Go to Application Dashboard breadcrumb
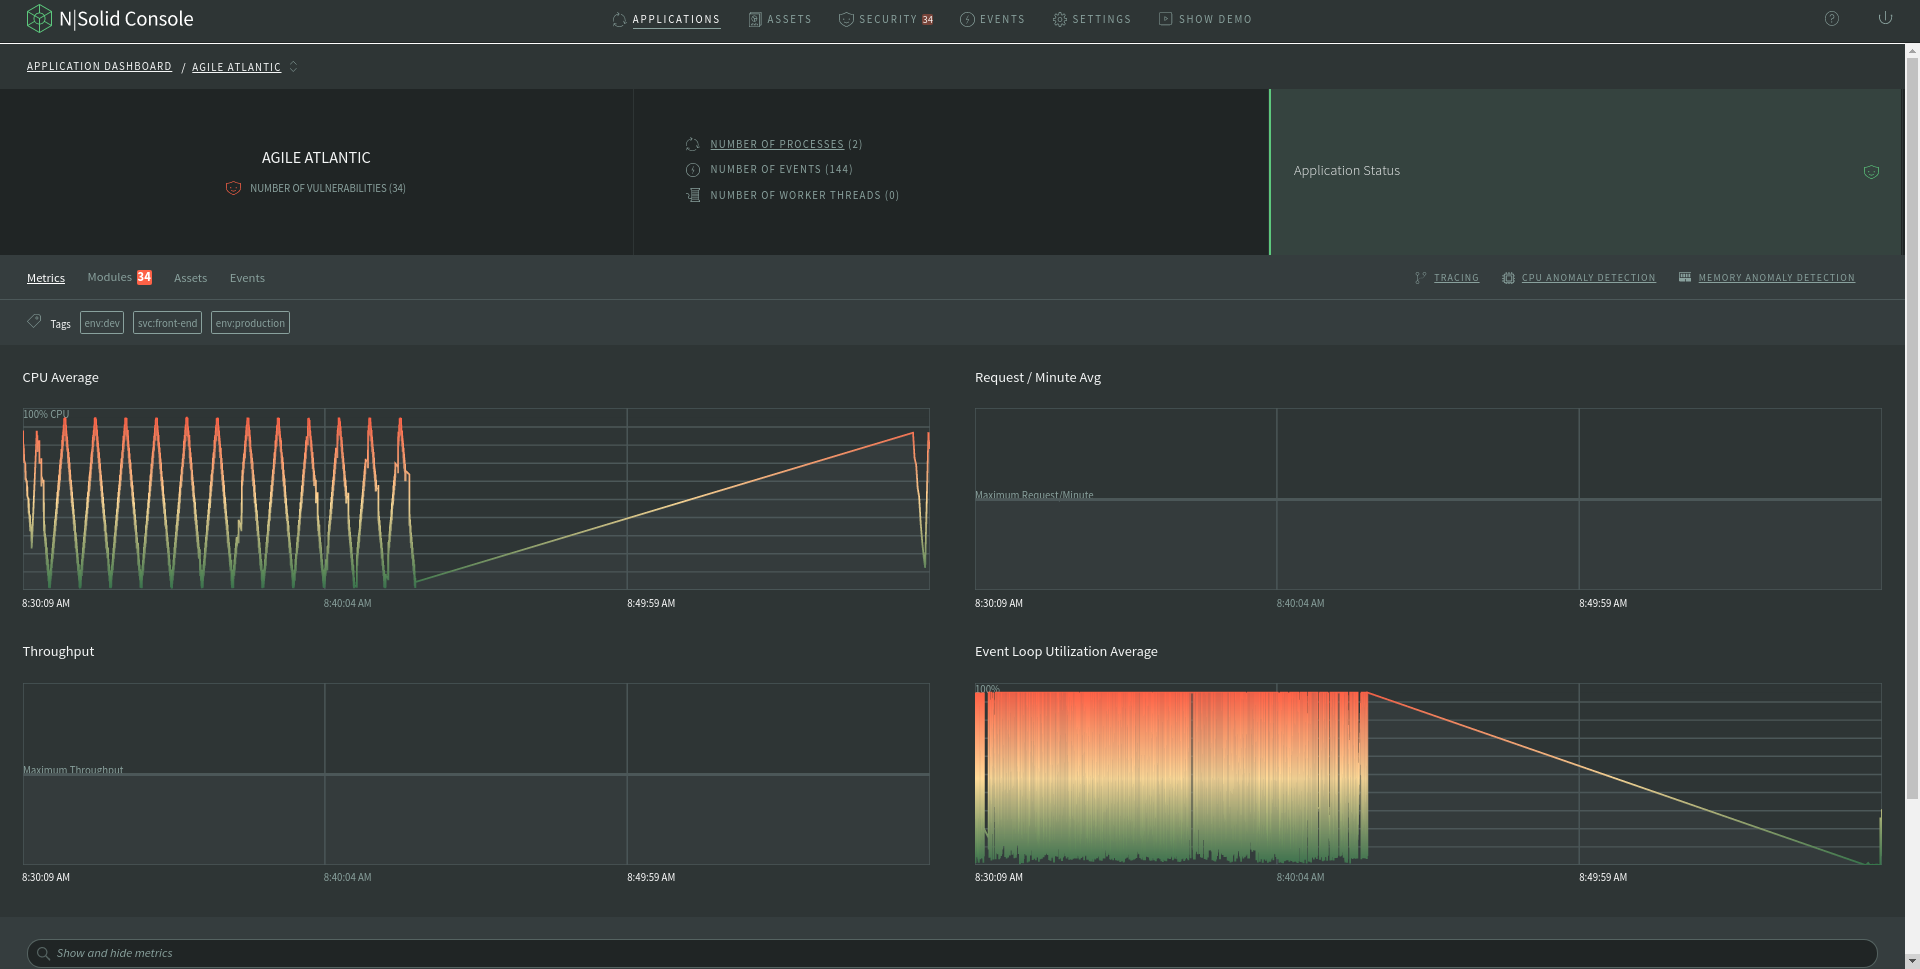1920x969 pixels. [x=99, y=66]
